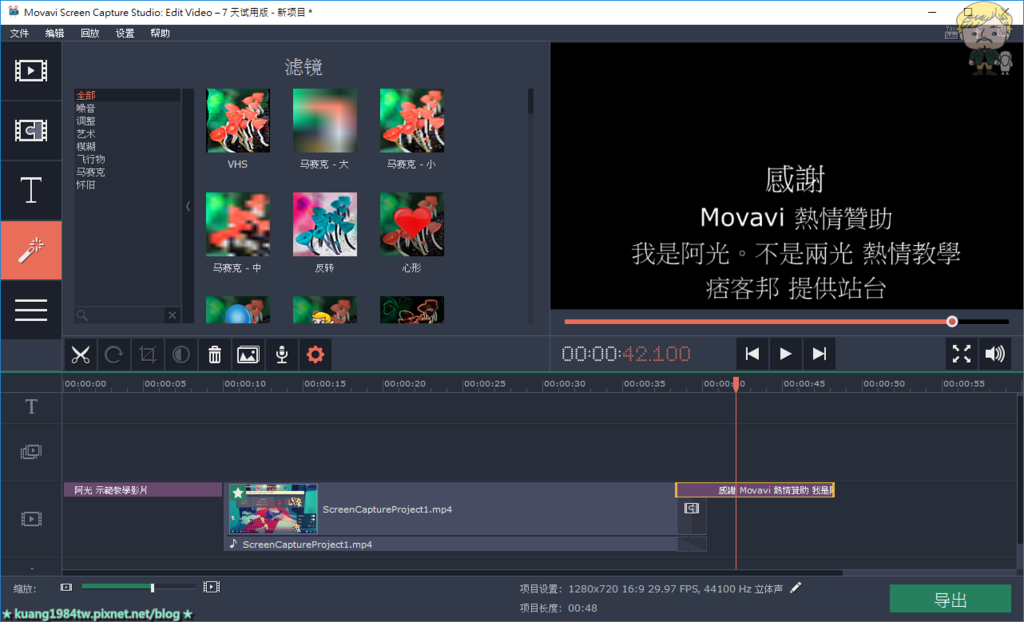
Task: Select the 全部 filter category
Action: [x=127, y=95]
